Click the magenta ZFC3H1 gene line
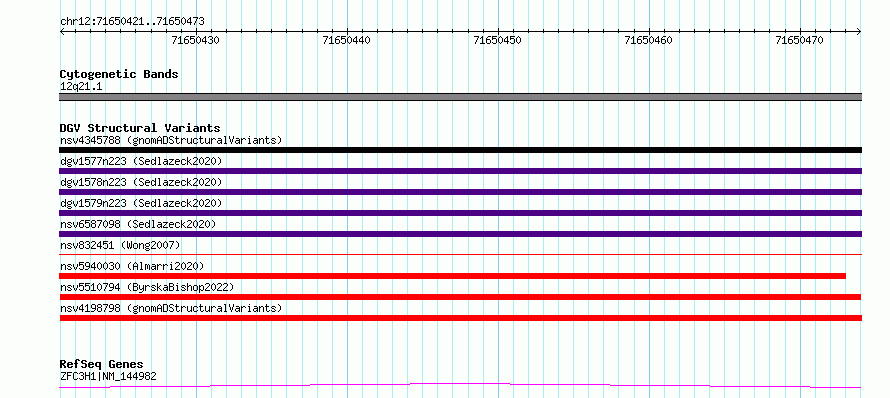This screenshot has height=398, width=890. pos(460,386)
